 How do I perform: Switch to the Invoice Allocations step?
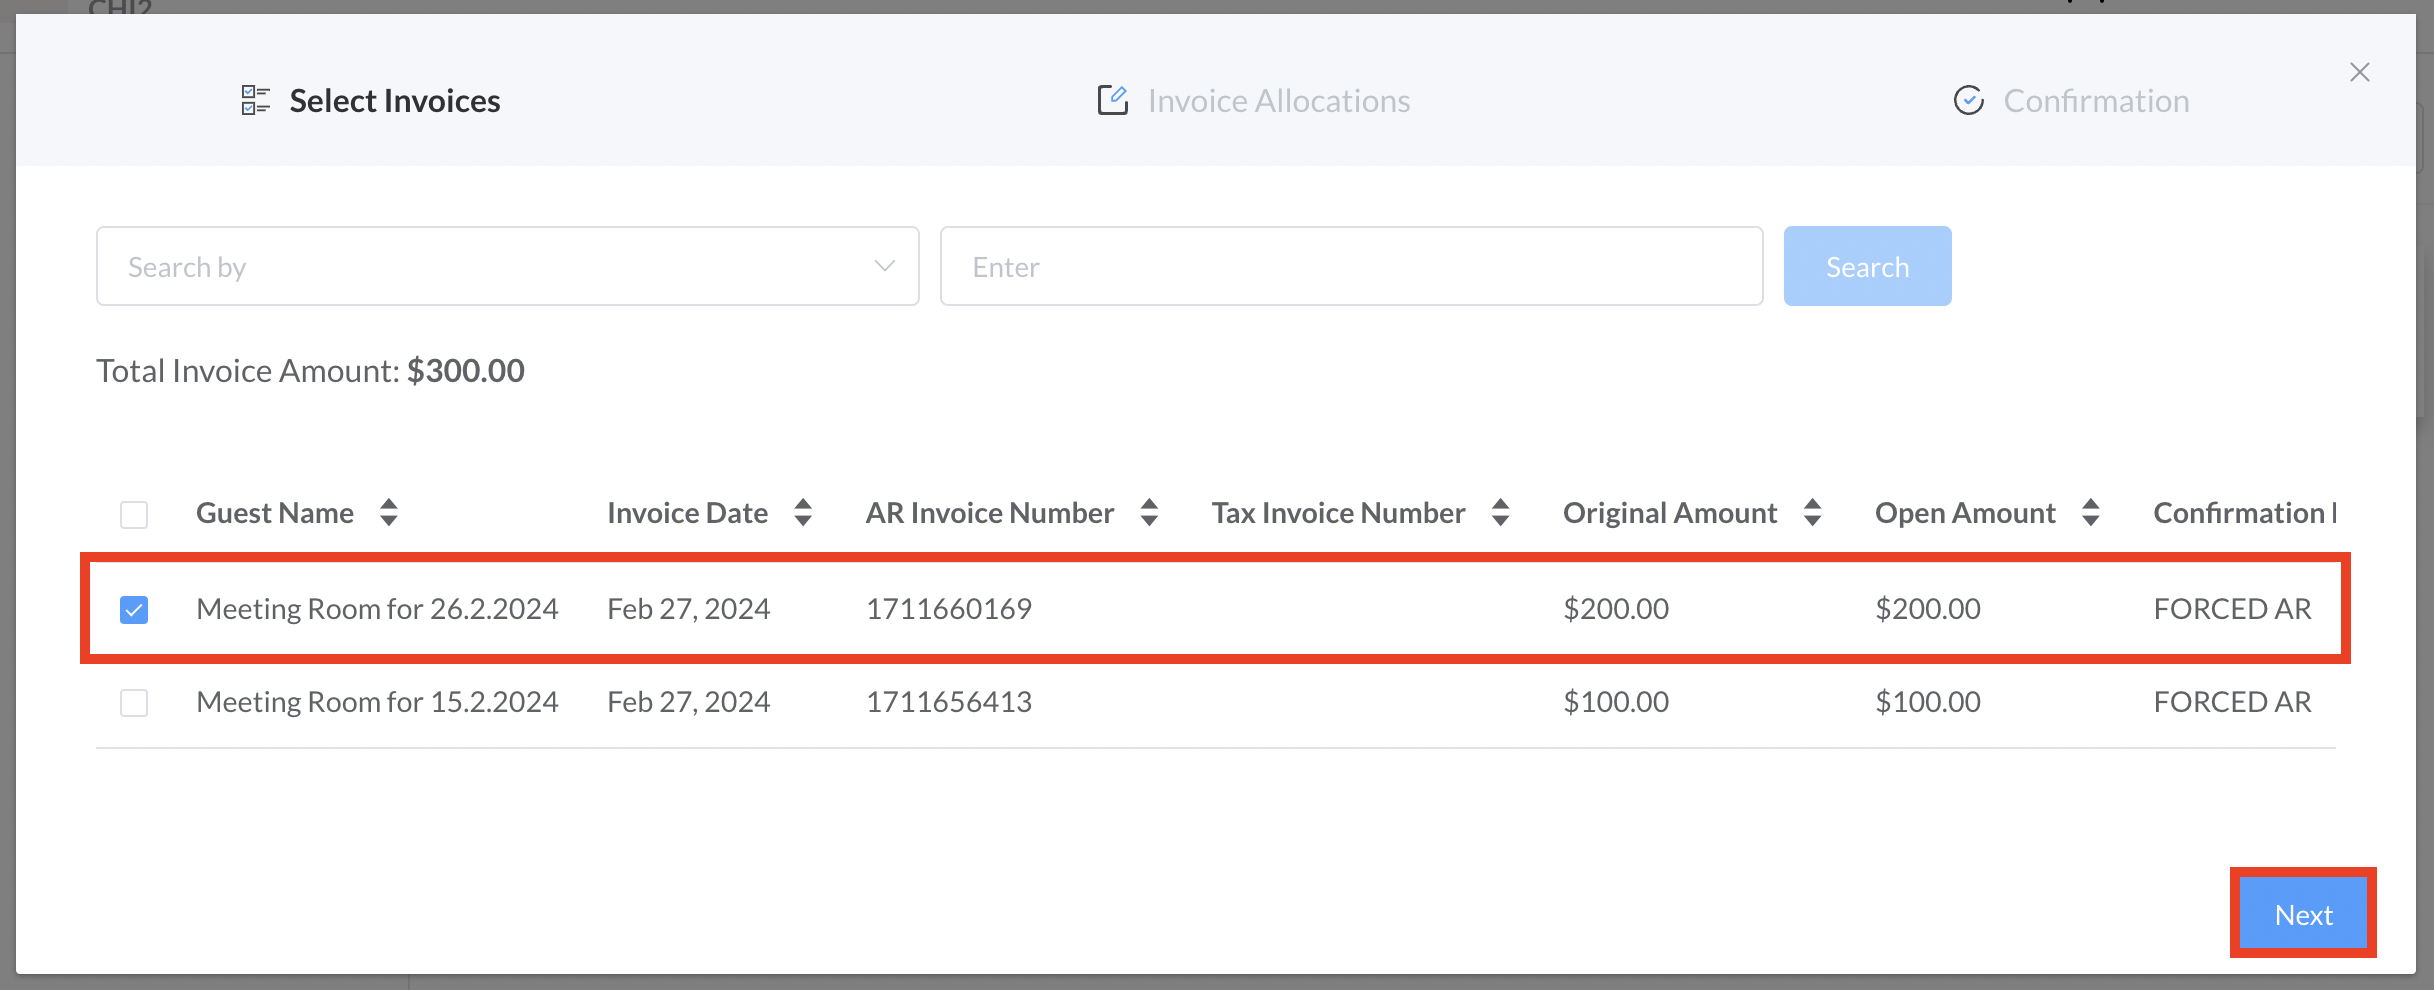pyautogui.click(x=1278, y=101)
